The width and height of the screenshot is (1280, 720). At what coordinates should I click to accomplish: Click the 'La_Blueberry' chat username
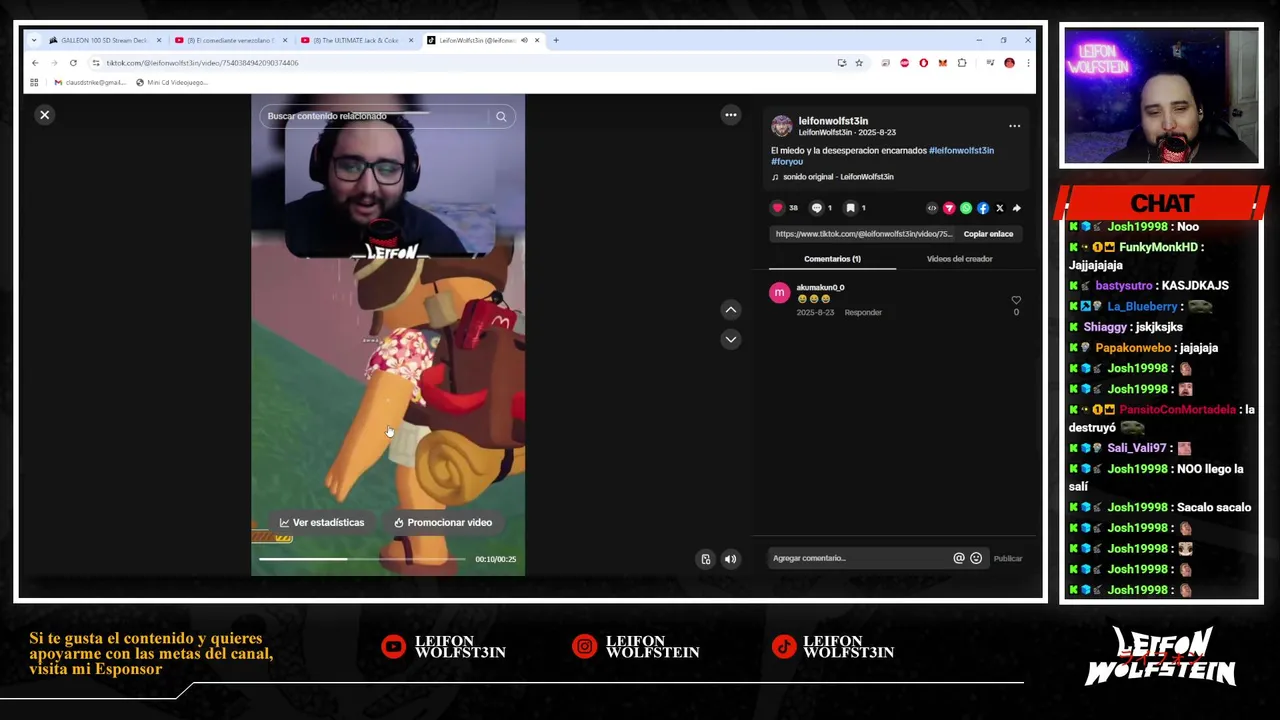pyautogui.click(x=1142, y=306)
